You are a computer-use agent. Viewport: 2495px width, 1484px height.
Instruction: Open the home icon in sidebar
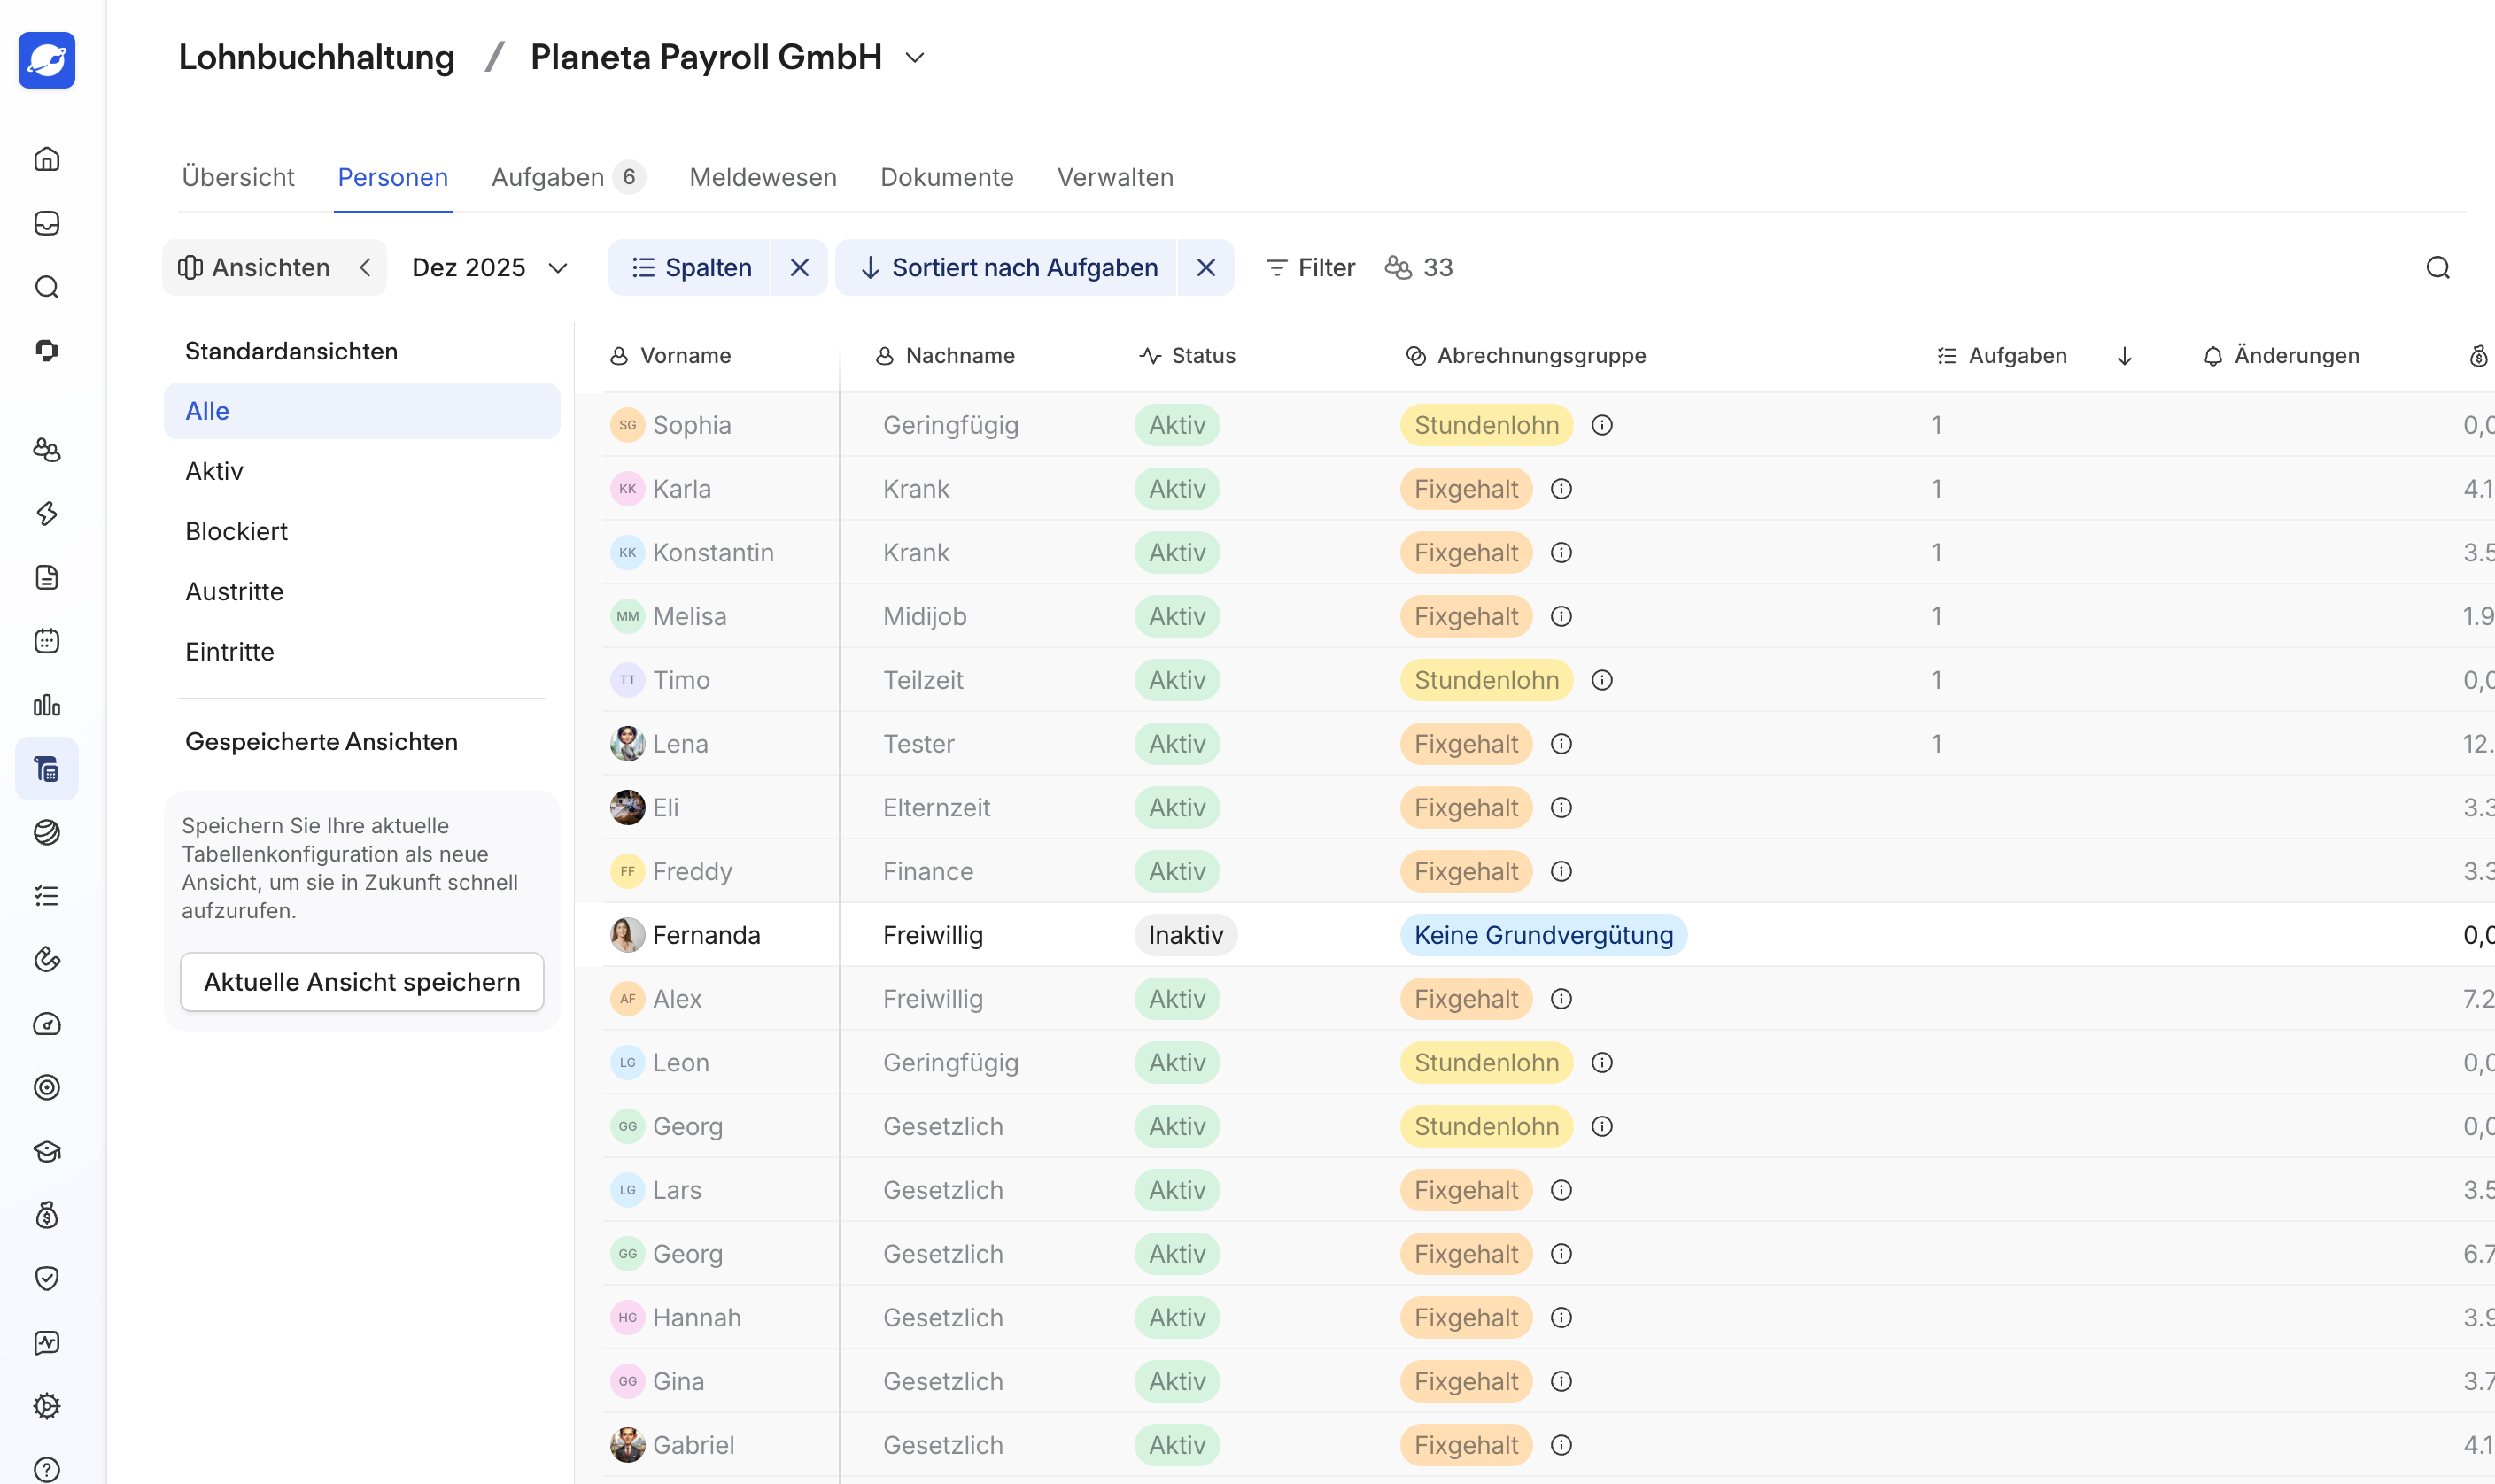pyautogui.click(x=47, y=159)
